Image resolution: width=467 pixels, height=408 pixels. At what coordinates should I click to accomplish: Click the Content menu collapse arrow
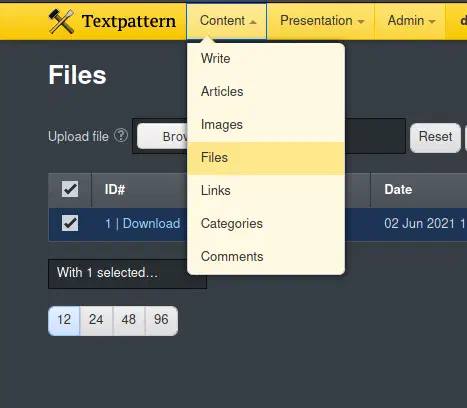[253, 22]
